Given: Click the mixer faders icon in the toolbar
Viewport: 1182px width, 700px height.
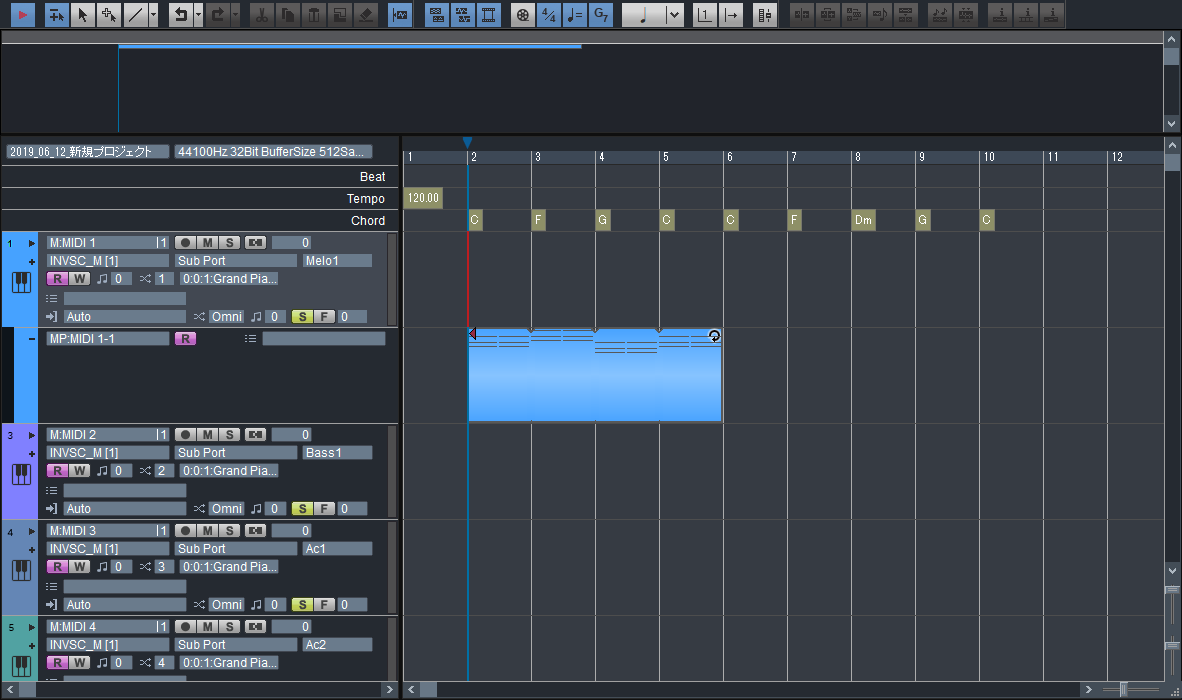Looking at the screenshot, I should click(x=765, y=15).
